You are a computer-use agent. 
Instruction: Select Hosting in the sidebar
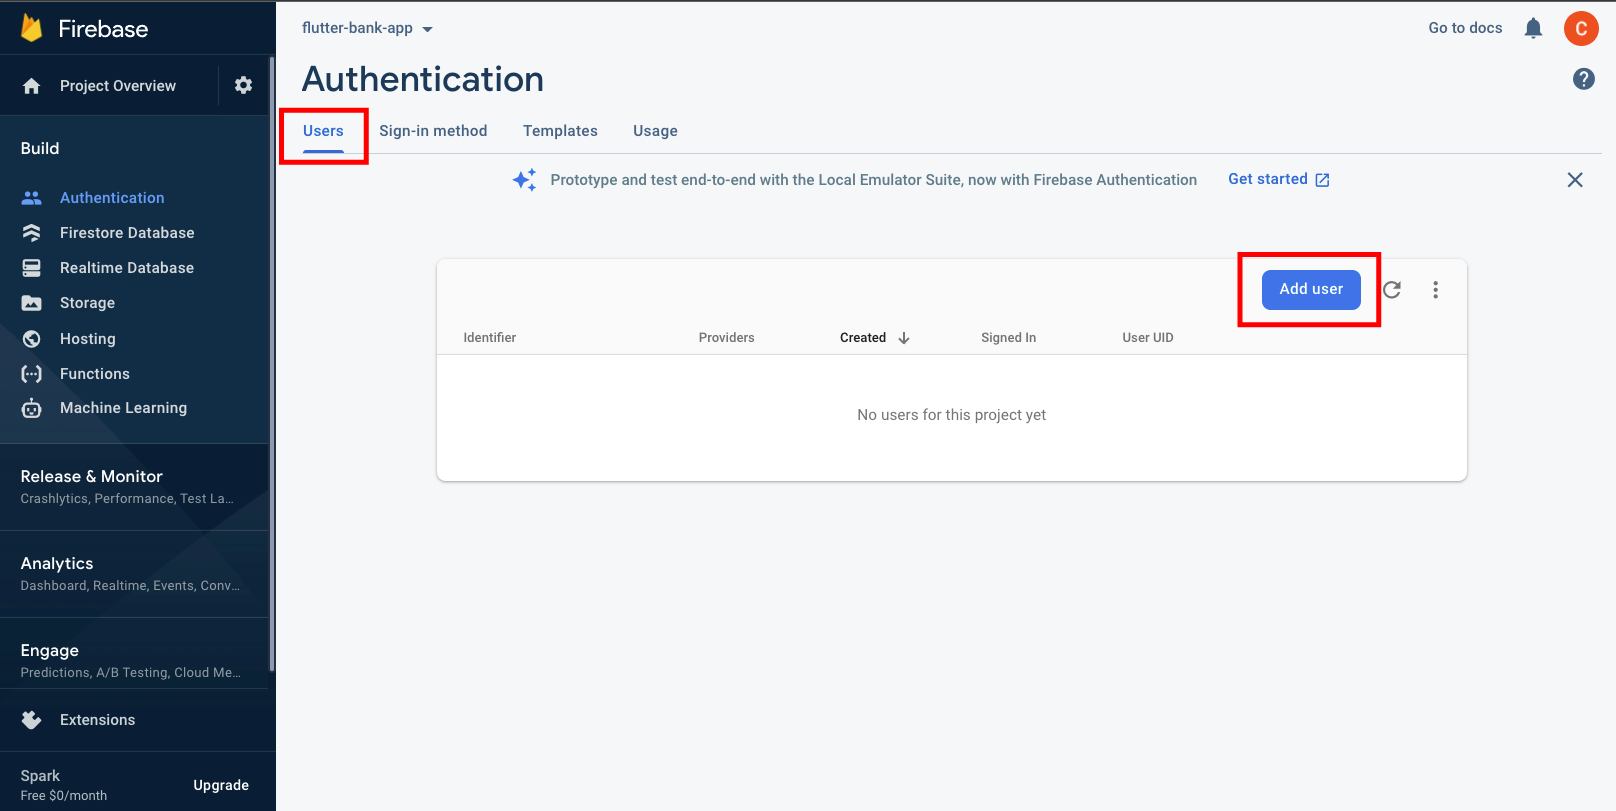click(x=88, y=339)
